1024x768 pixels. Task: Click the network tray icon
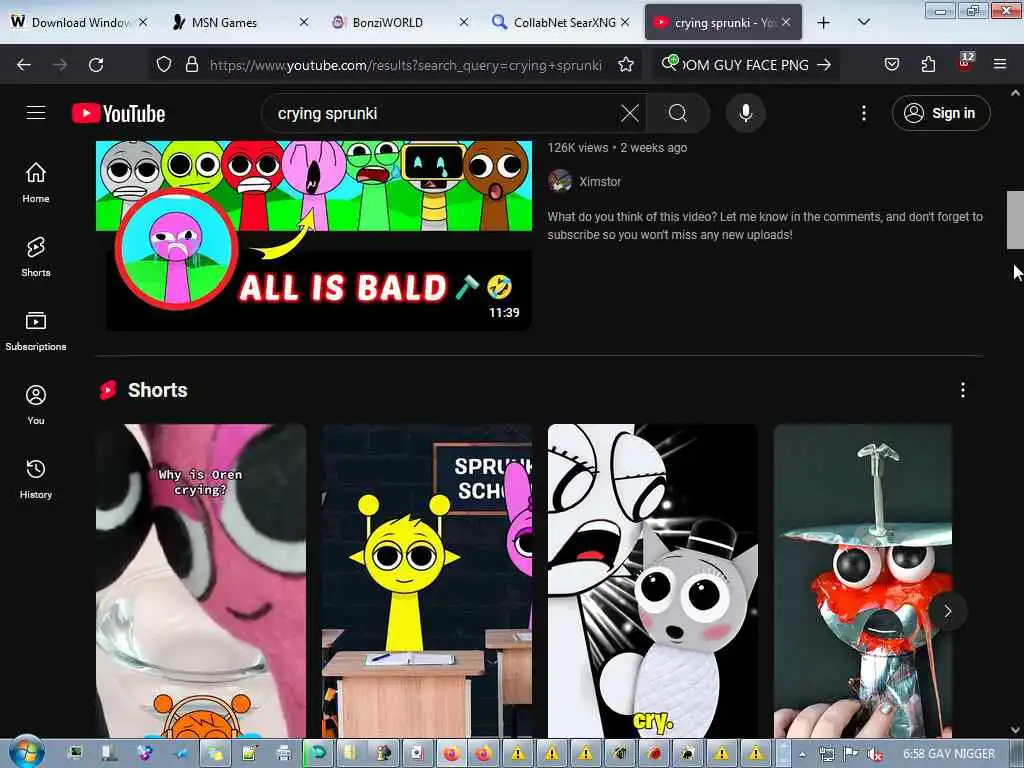(x=827, y=754)
